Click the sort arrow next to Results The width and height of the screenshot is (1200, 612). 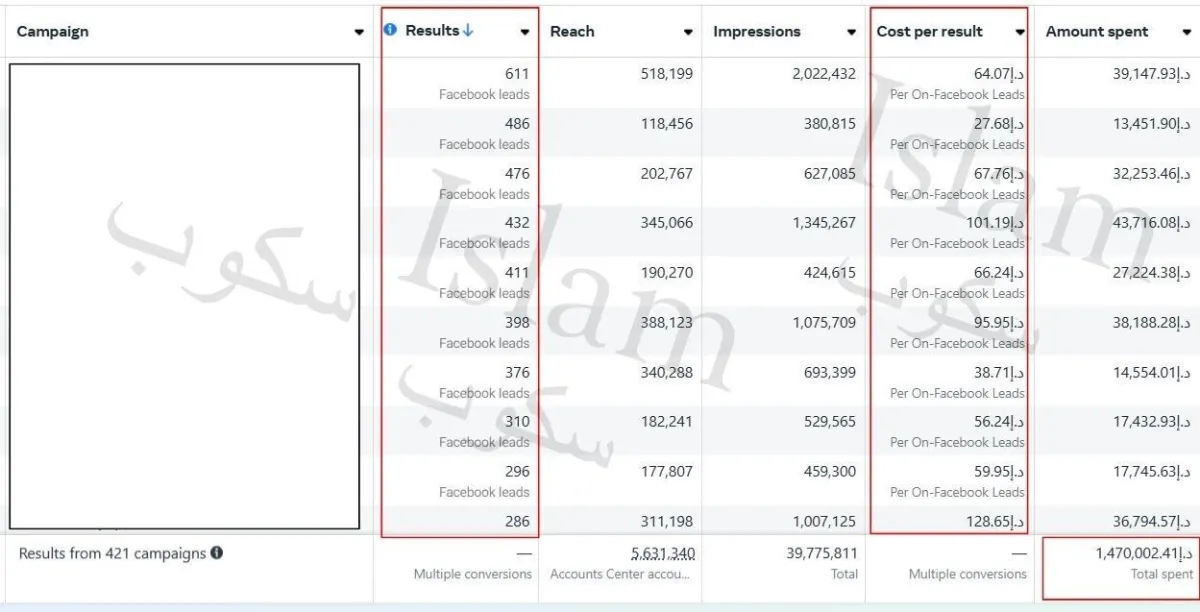pyautogui.click(x=468, y=31)
